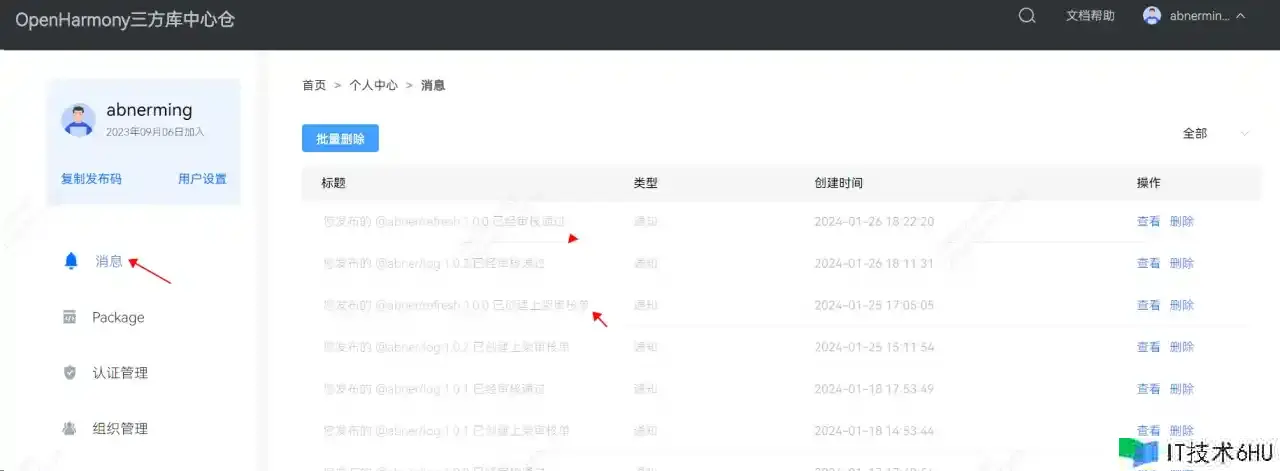The image size is (1280, 471).
Task: Click the OpenHarmony三方库中心仓 site title
Action: pyautogui.click(x=125, y=19)
